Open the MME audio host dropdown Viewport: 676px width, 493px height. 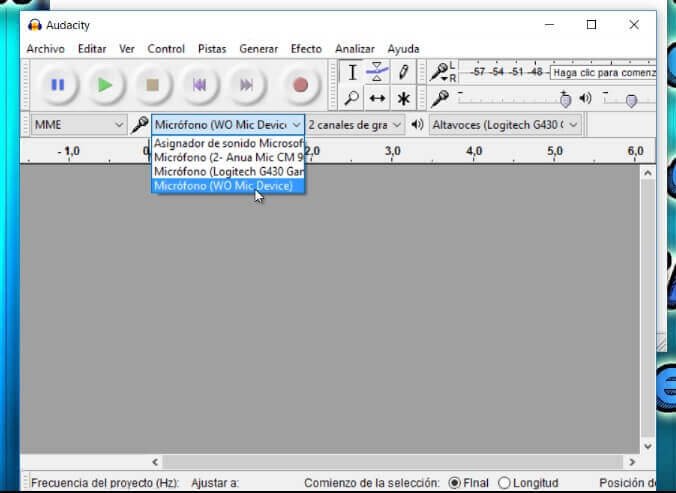click(79, 125)
